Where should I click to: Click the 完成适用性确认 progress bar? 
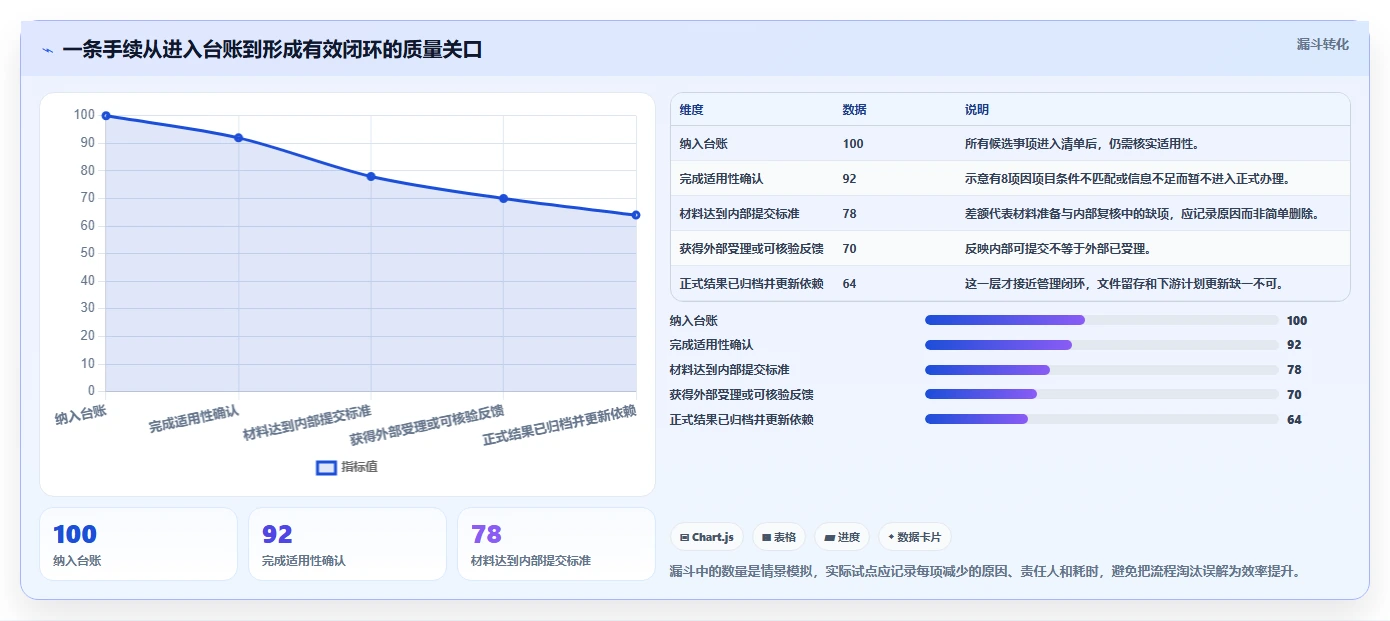1101,345
